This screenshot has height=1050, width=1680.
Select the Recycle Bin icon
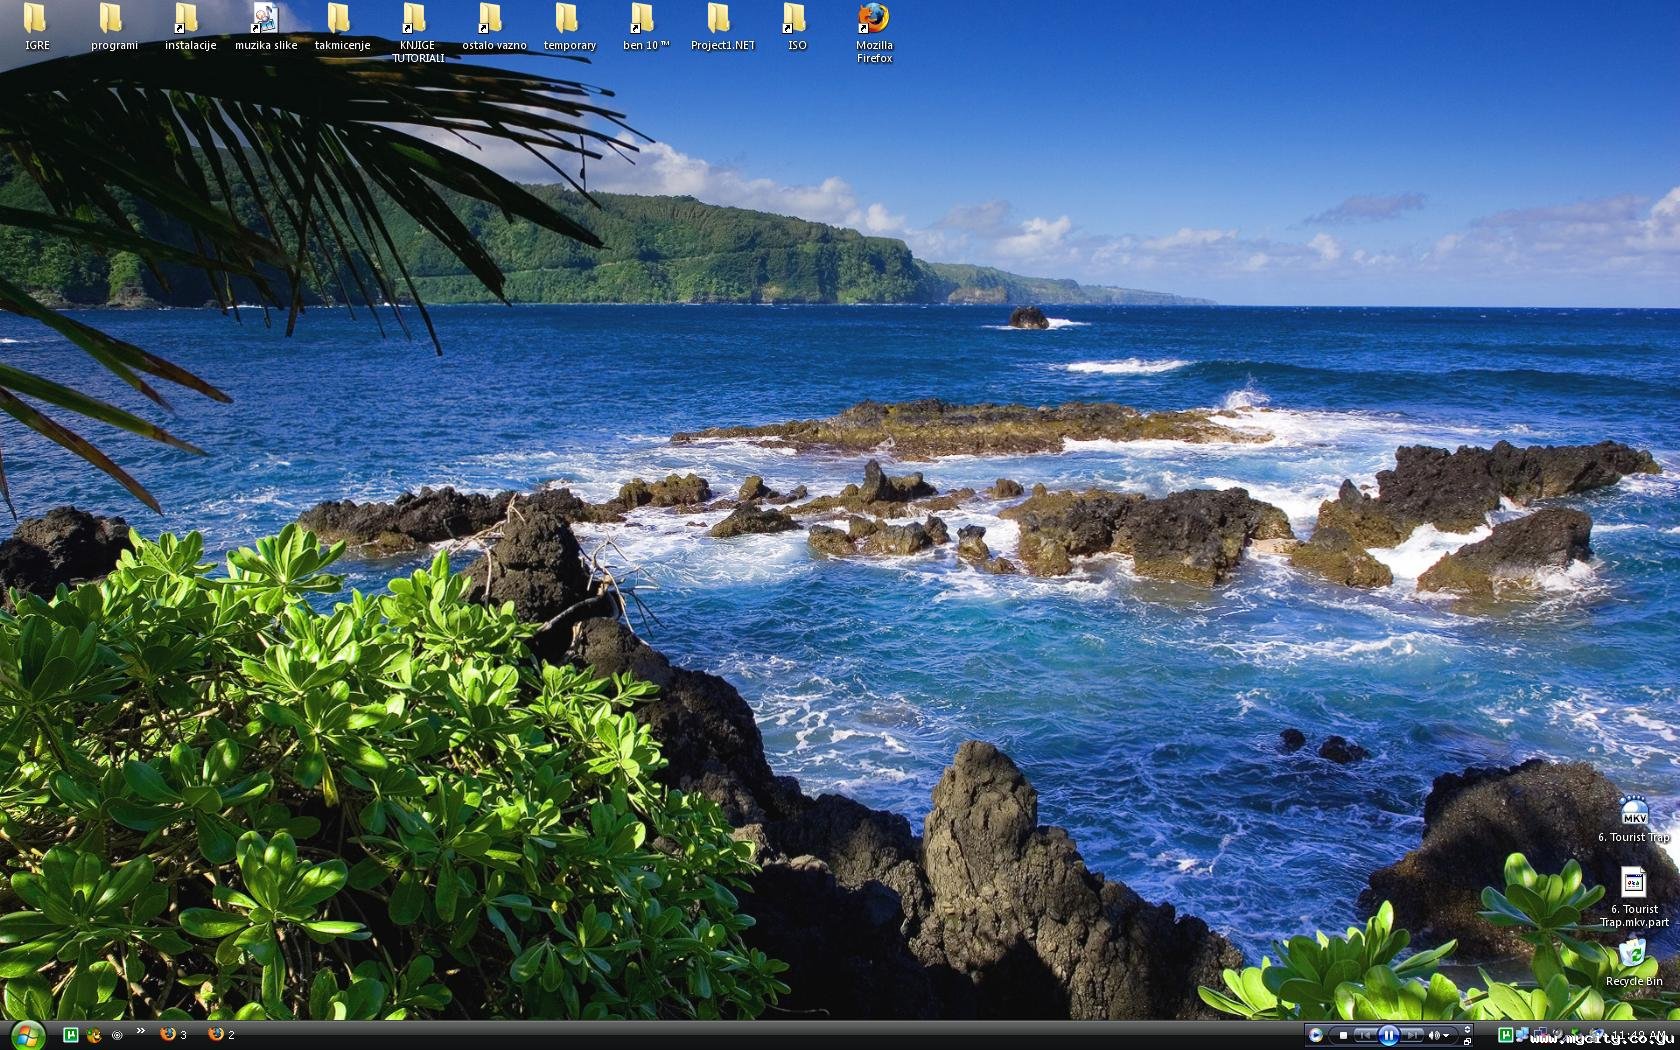click(x=1634, y=963)
